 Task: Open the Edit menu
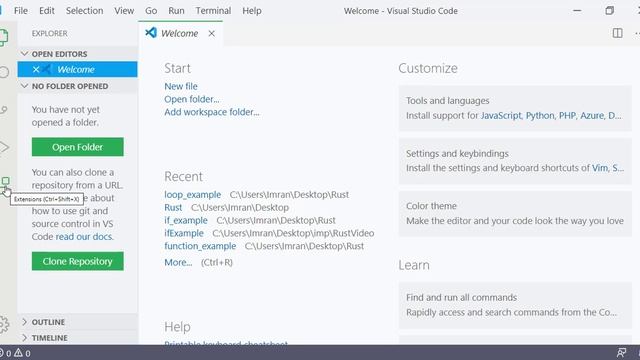pos(47,11)
